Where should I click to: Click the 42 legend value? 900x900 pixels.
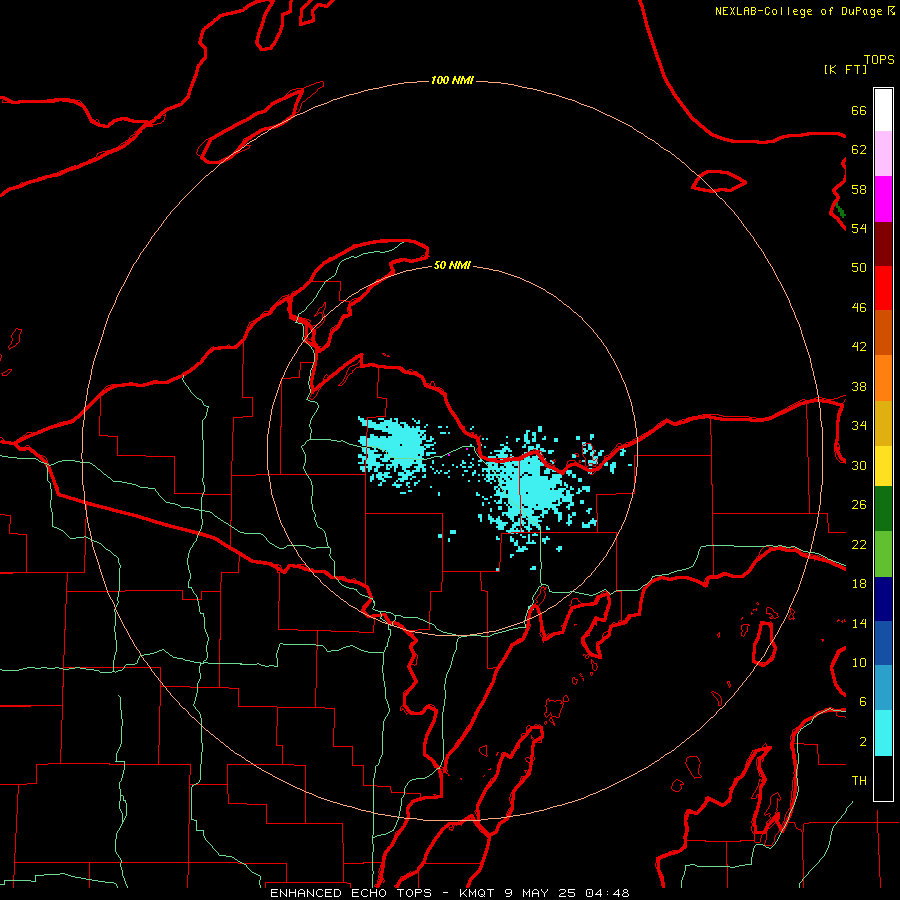[859, 347]
